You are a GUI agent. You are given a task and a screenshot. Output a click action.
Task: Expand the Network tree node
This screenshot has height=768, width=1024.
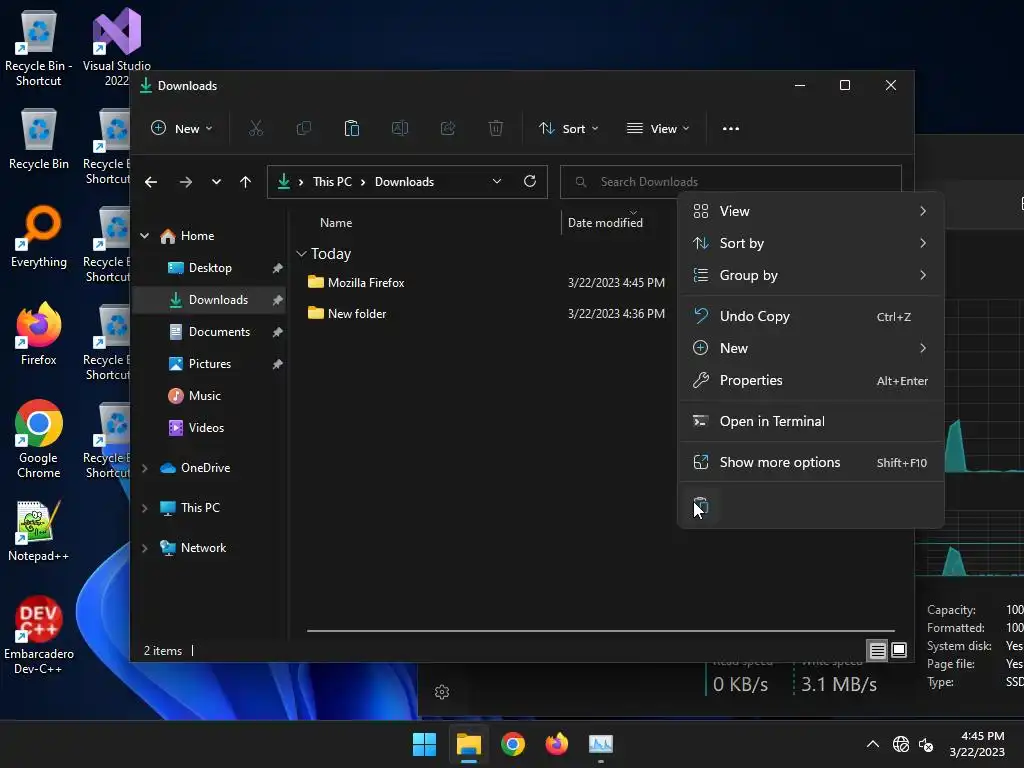pos(144,548)
